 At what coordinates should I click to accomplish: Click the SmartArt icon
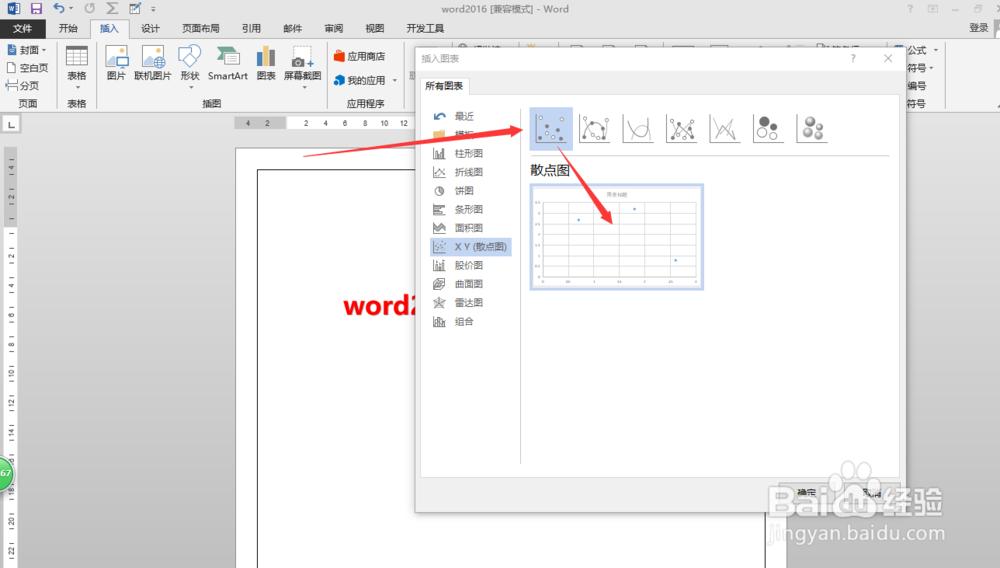click(x=228, y=64)
